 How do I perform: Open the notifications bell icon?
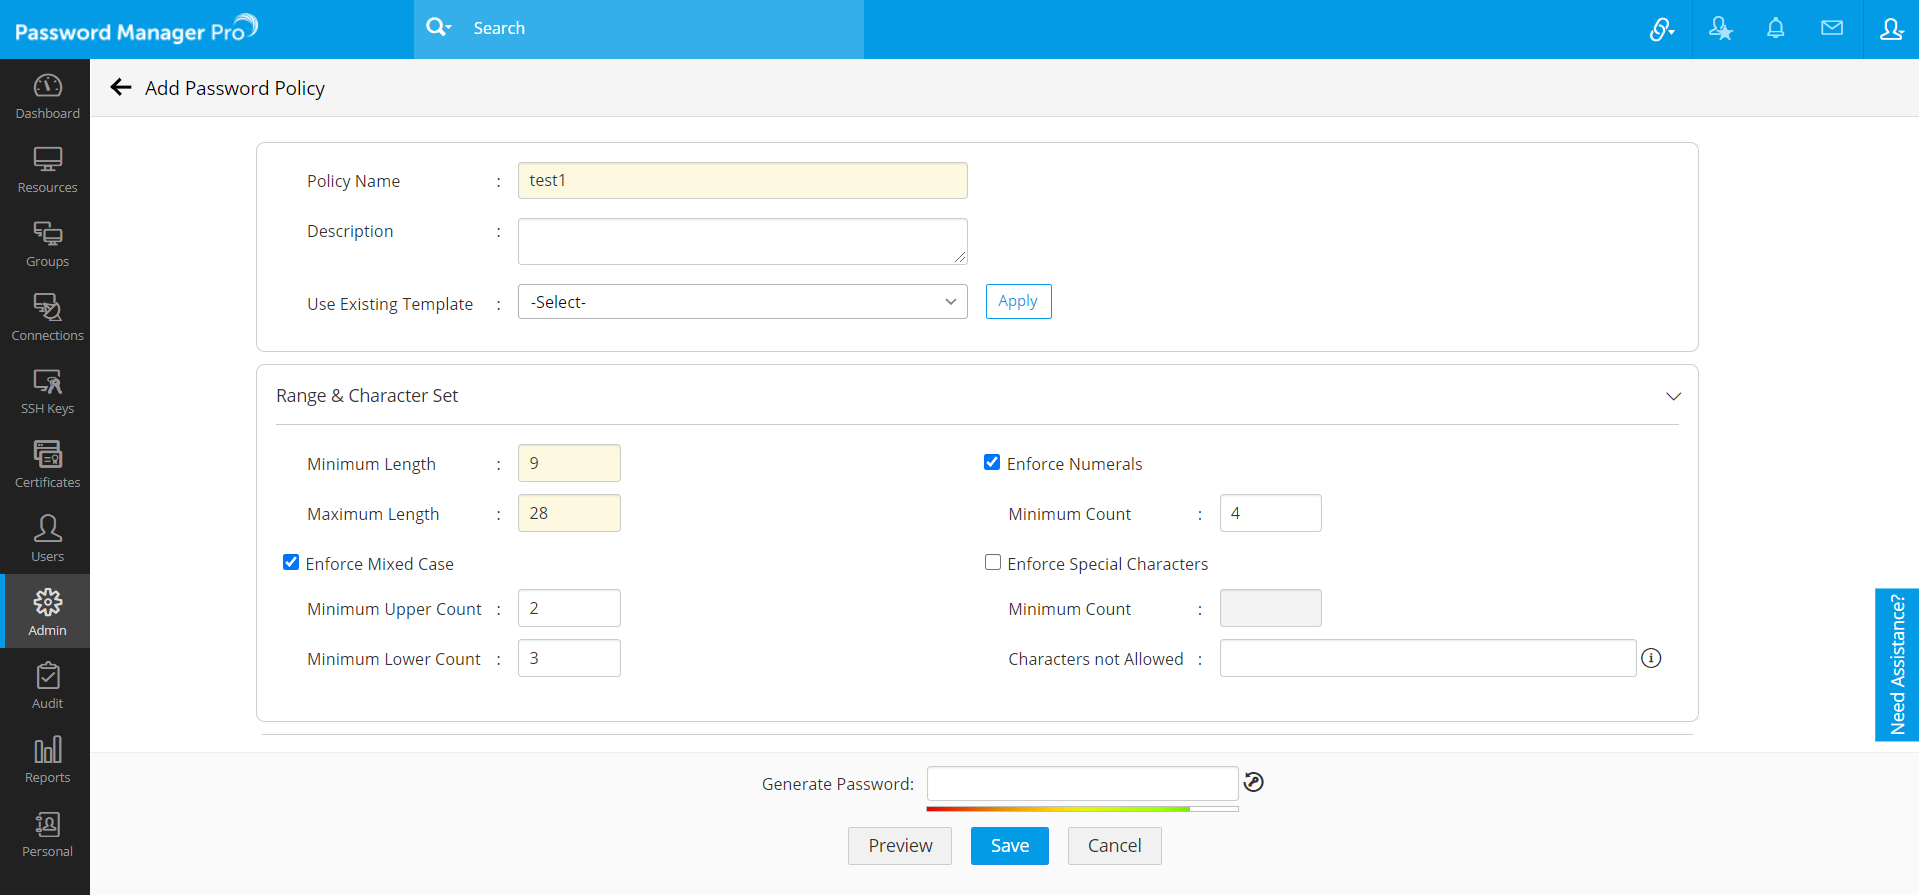(x=1775, y=29)
